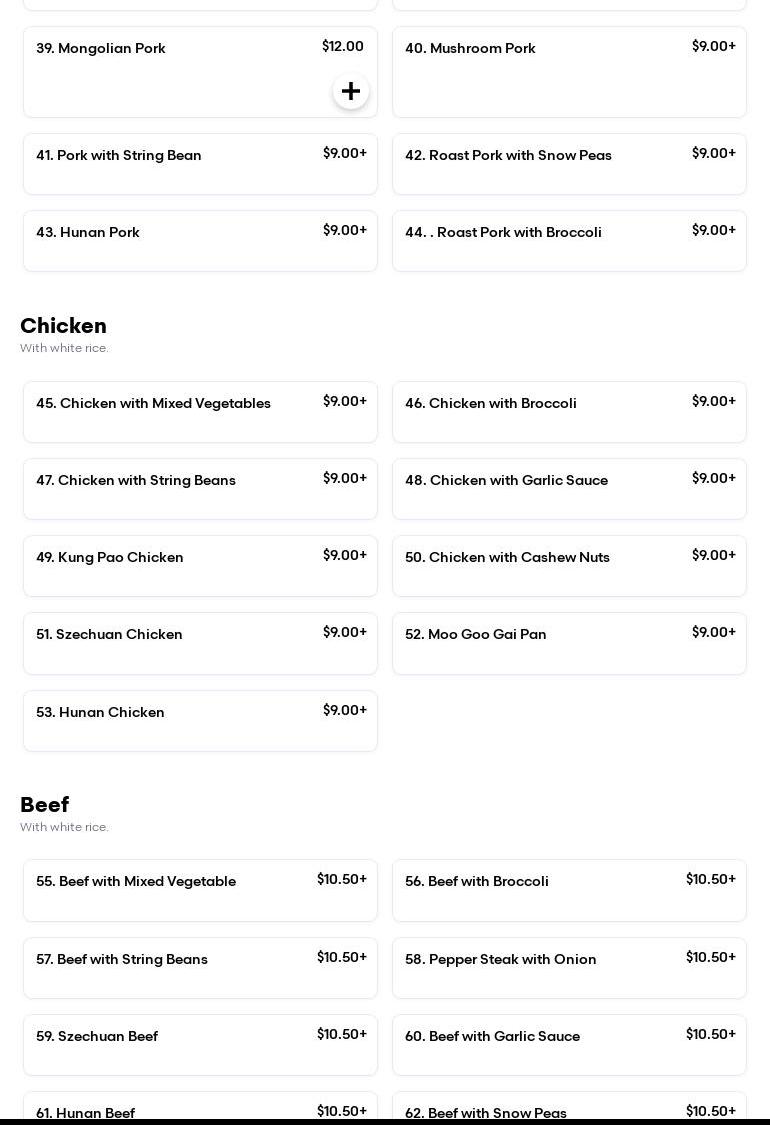Image resolution: width=770 pixels, height=1125 pixels.
Task: Open 48. Chicken with Garlic Sauce
Action: 569,489
